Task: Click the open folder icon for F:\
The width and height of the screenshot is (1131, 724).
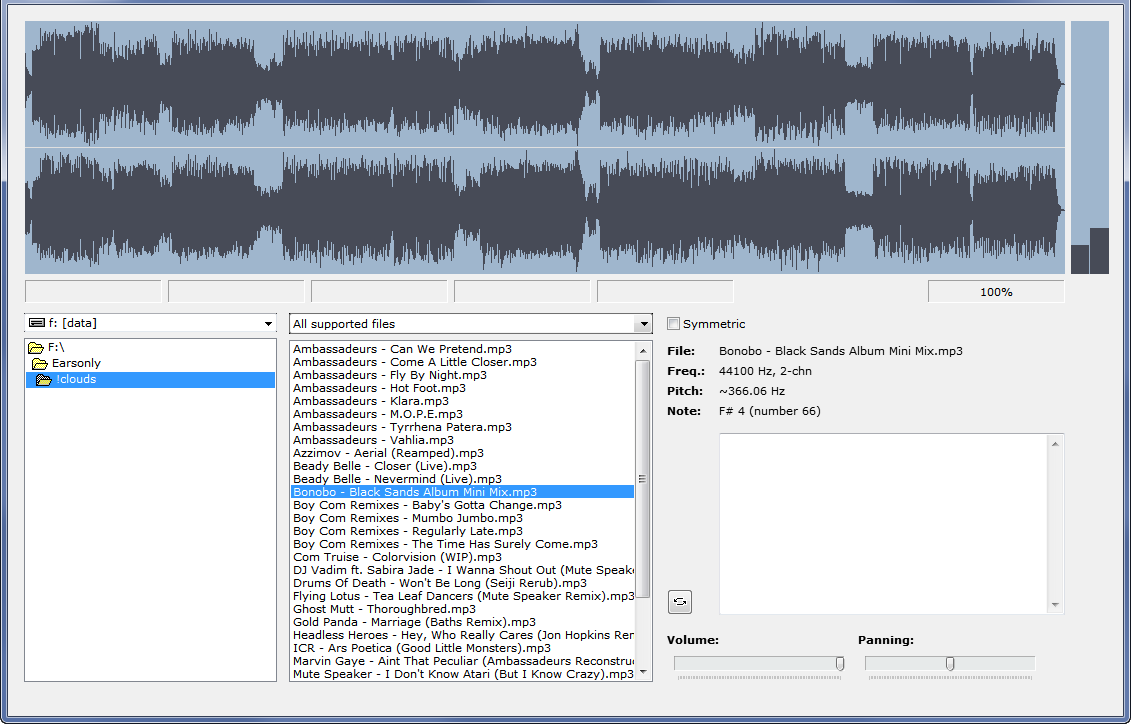Action: pyautogui.click(x=36, y=348)
